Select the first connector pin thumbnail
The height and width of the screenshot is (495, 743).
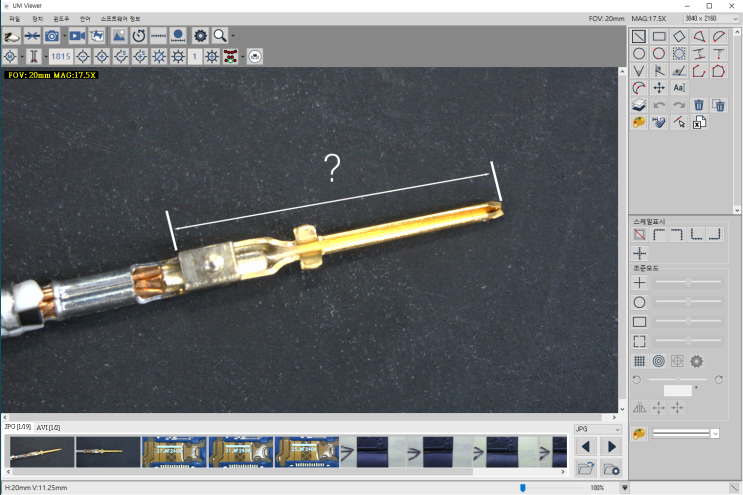click(42, 452)
